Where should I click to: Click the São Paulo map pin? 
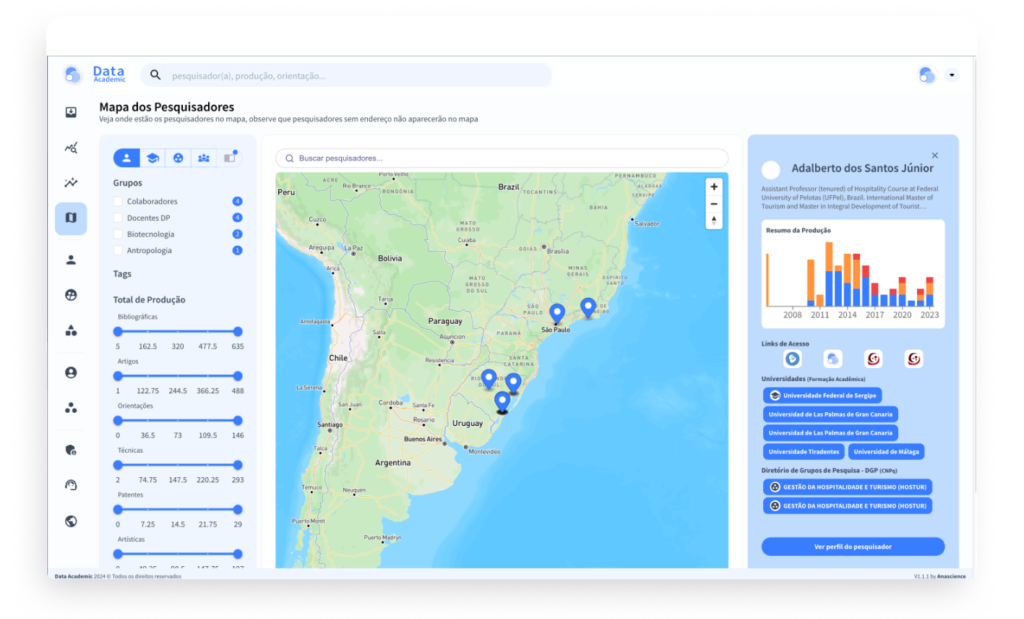click(x=556, y=314)
